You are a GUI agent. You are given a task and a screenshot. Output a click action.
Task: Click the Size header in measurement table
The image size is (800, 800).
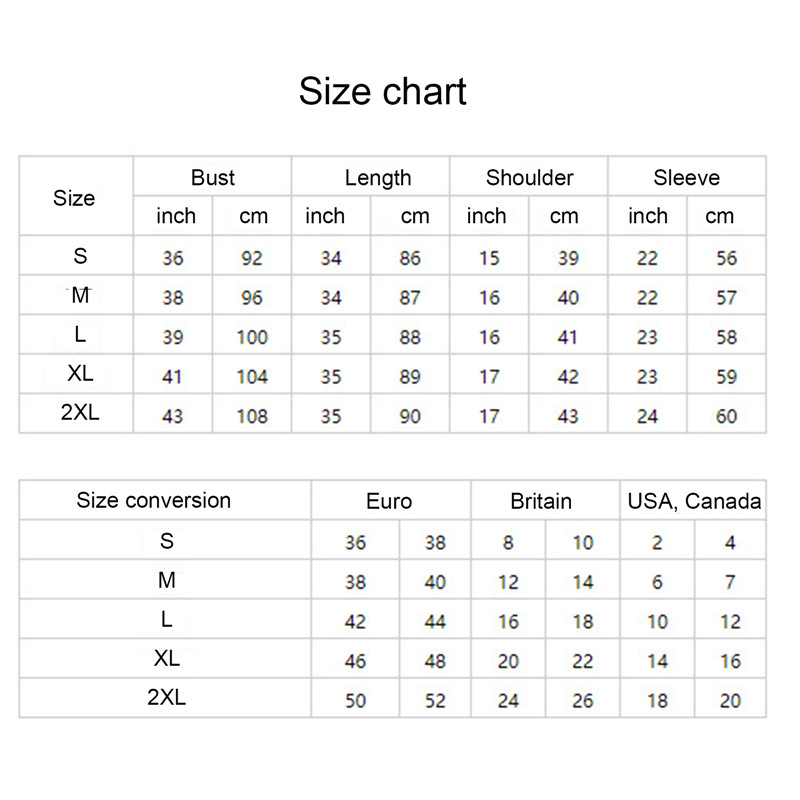pyautogui.click(x=74, y=198)
